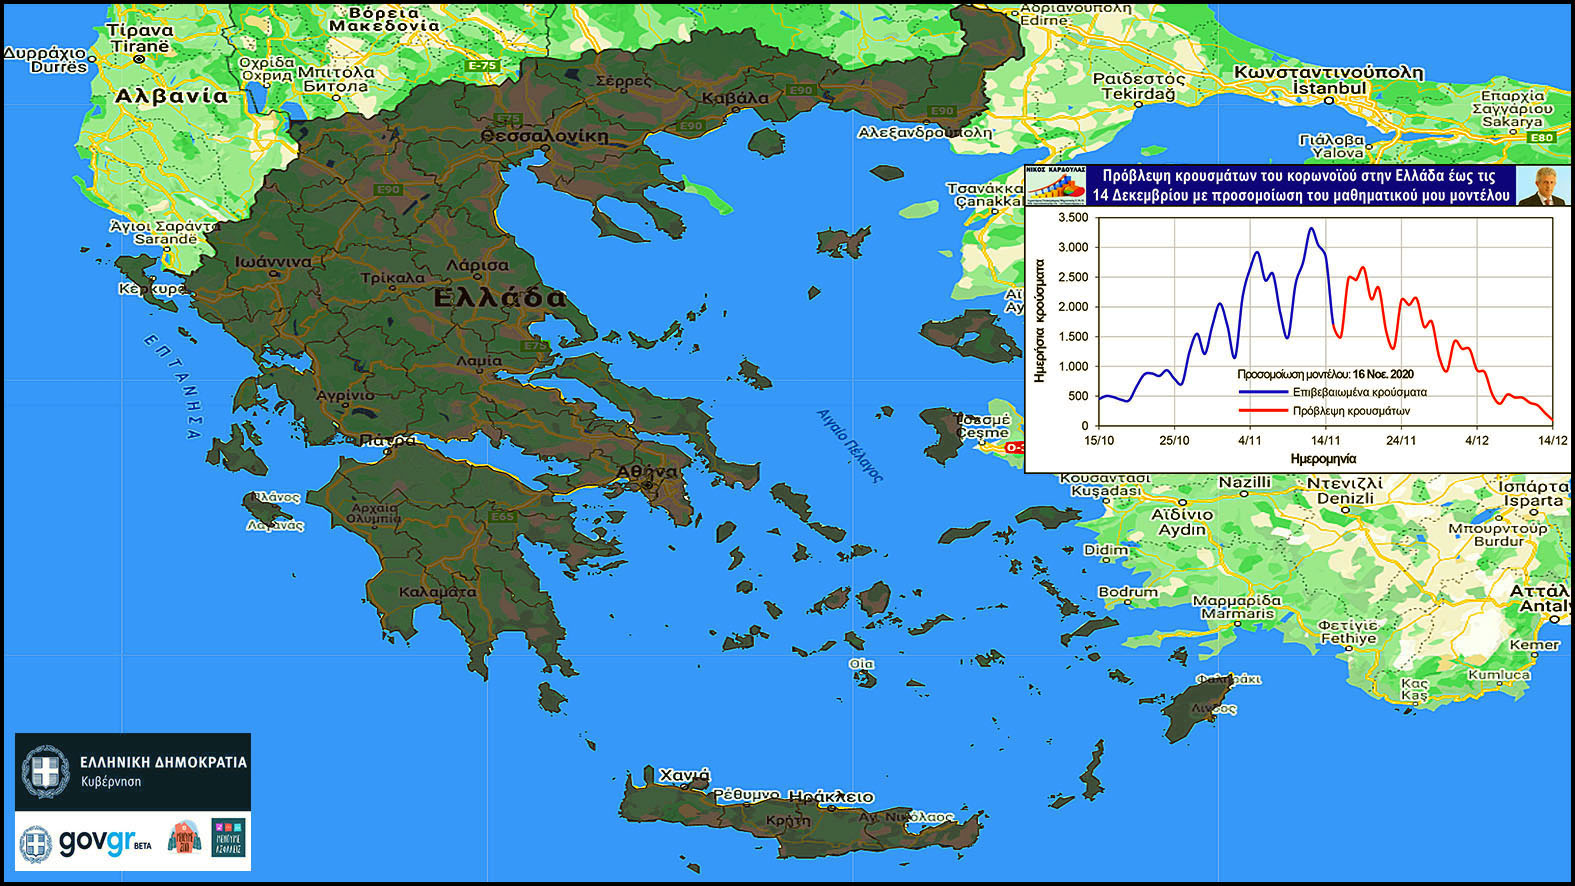The height and width of the screenshot is (886, 1575).
Task: Click the blue confirmed cases legend line
Action: [x=1263, y=392]
